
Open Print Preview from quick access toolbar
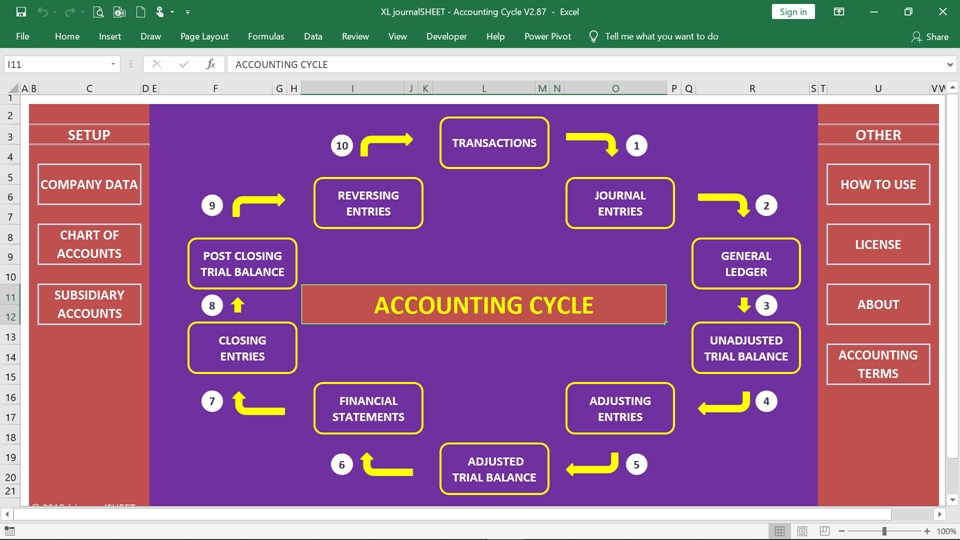pyautogui.click(x=98, y=12)
